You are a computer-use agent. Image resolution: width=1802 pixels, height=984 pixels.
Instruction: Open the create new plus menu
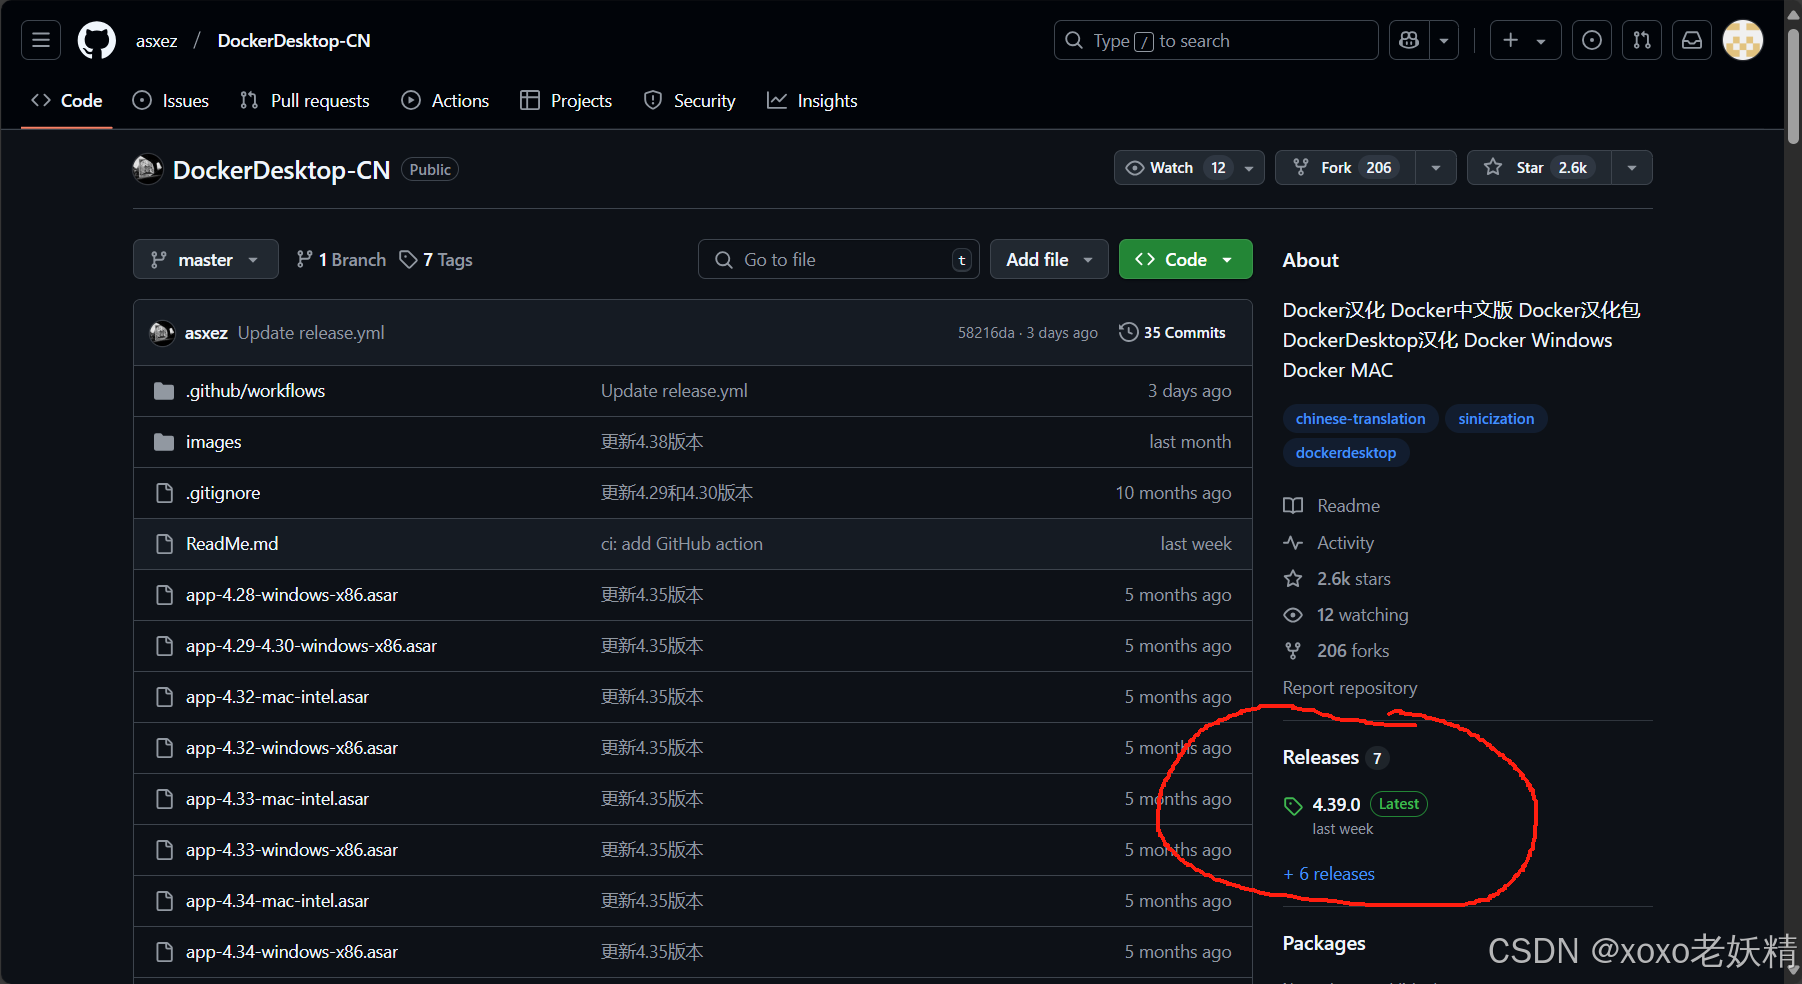1525,40
